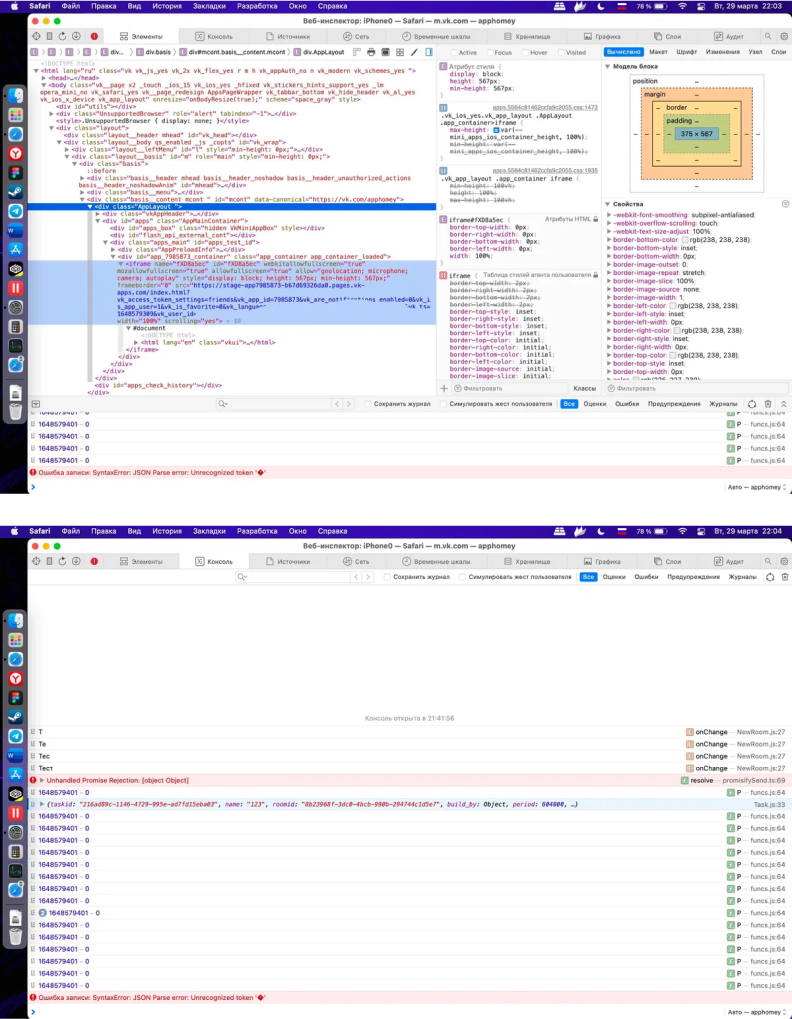The height and width of the screenshot is (1019, 792).
Task: Click print styles icon in DOM breadcrumb bar
Action: [371, 52]
